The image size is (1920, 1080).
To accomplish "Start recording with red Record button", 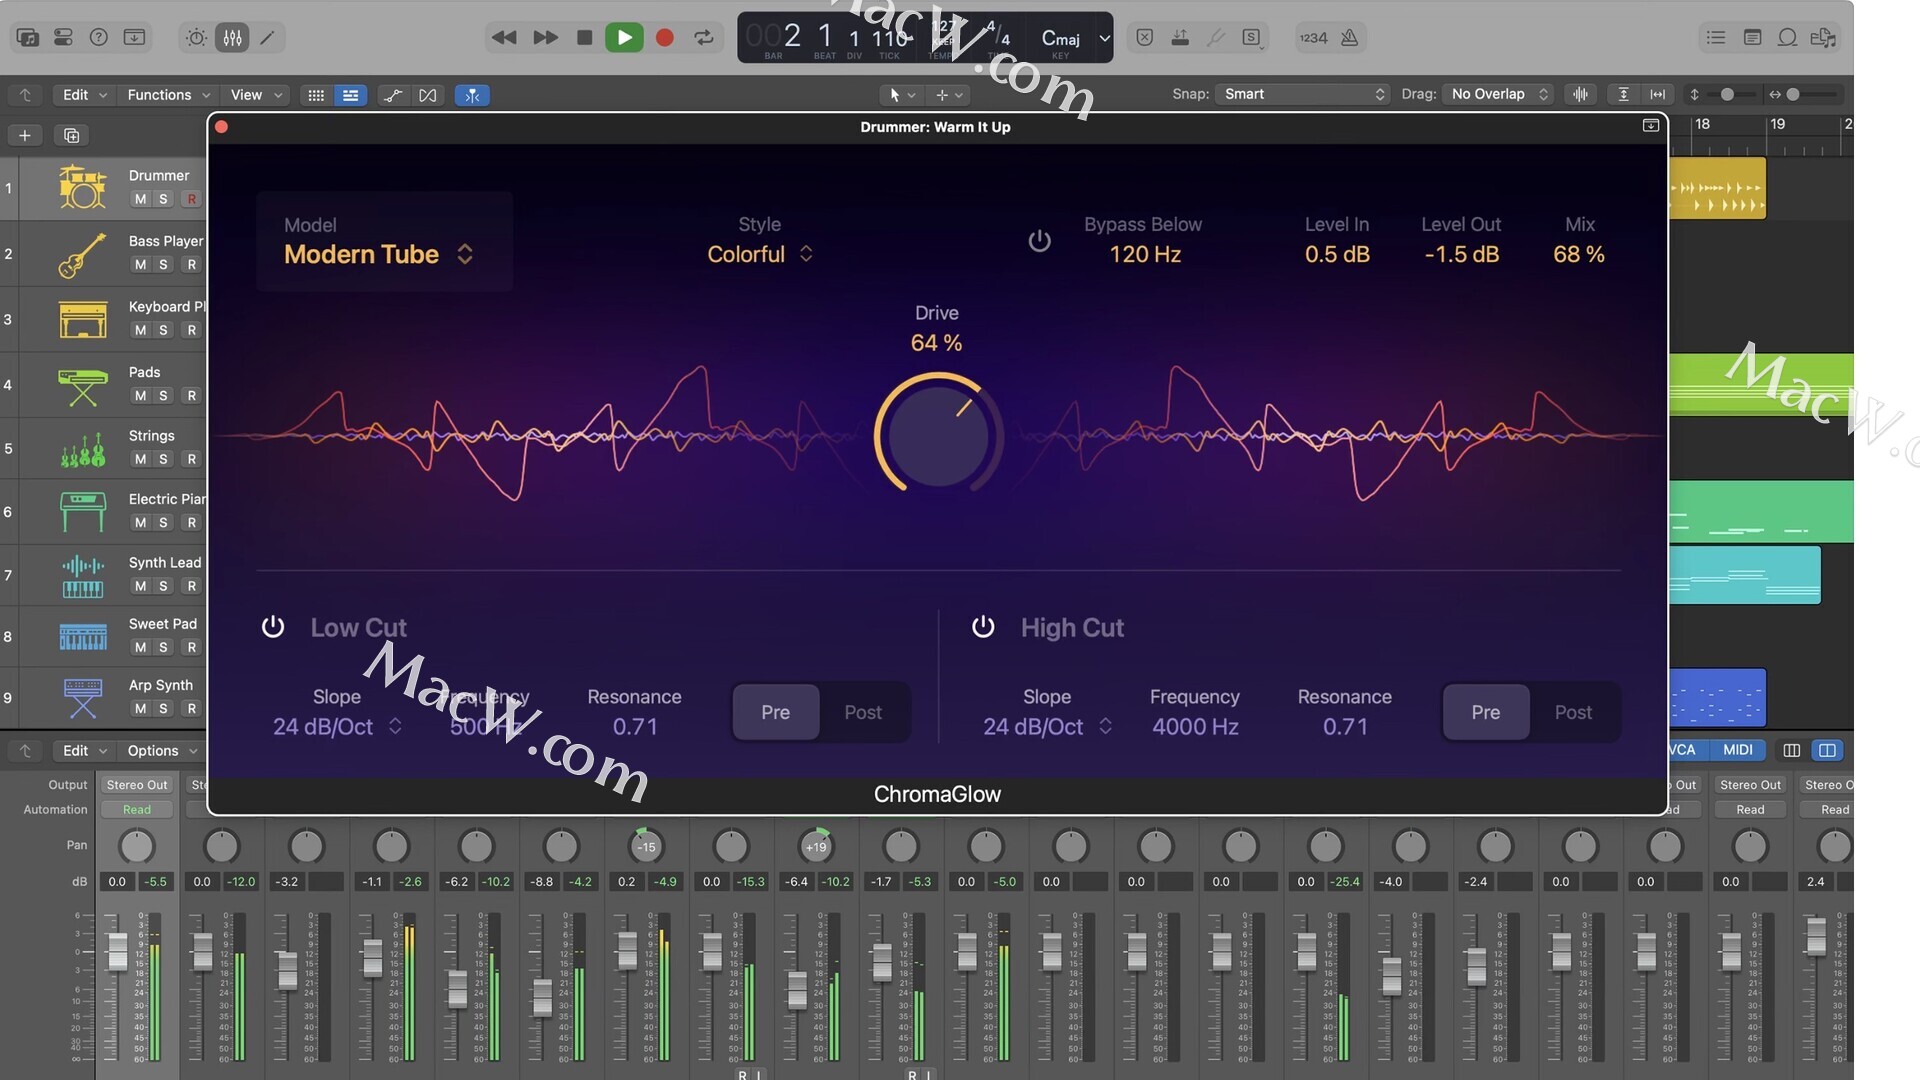I will [x=664, y=37].
